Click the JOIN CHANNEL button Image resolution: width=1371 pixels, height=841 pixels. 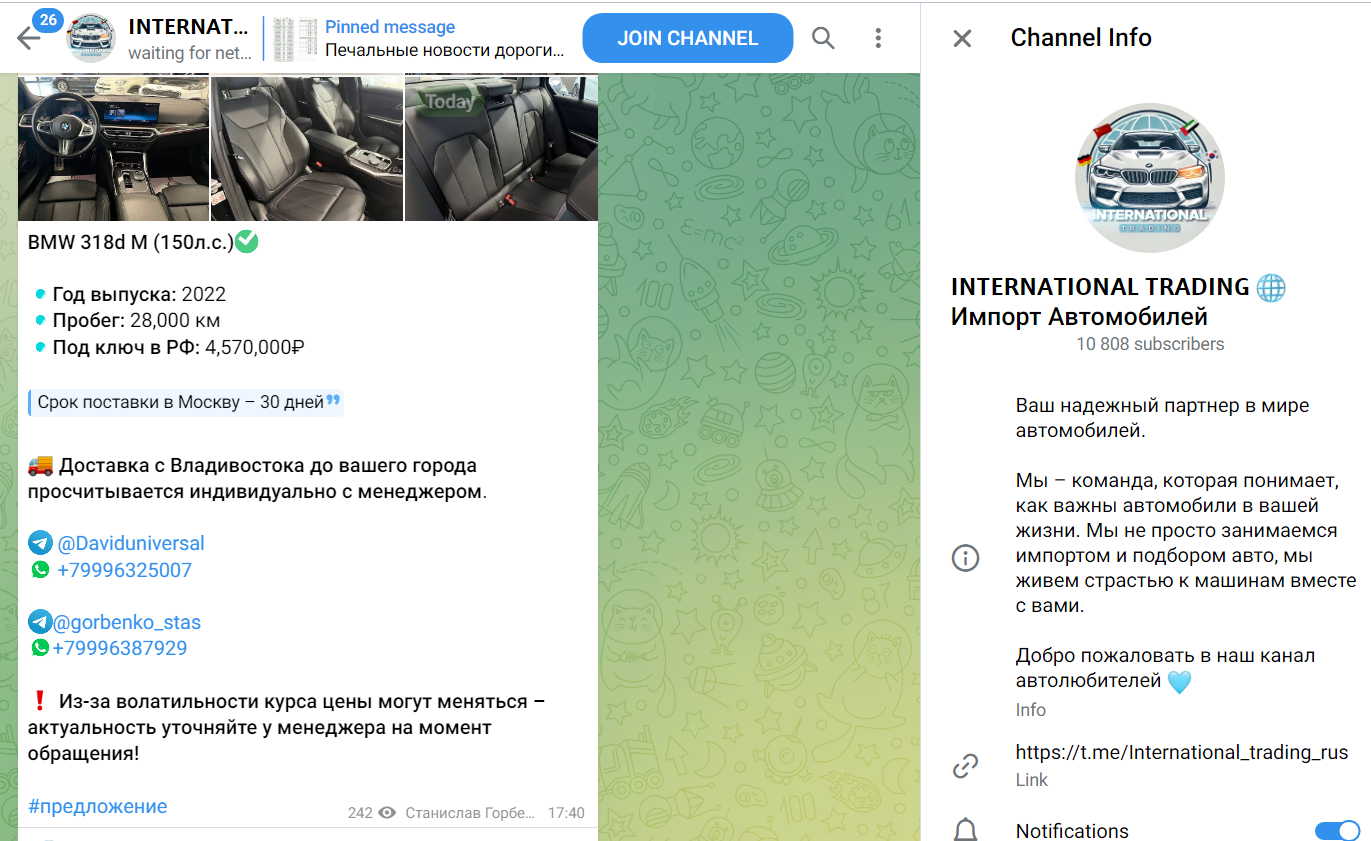[x=688, y=38]
